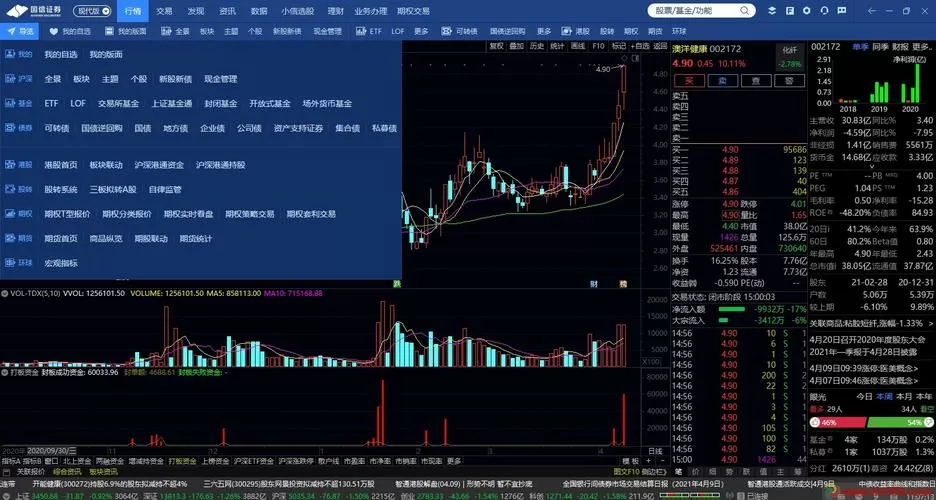Screen dimensions: 936x500
Task: Open the stacked layers icon in title bar
Action: pyautogui.click(x=772, y=11)
